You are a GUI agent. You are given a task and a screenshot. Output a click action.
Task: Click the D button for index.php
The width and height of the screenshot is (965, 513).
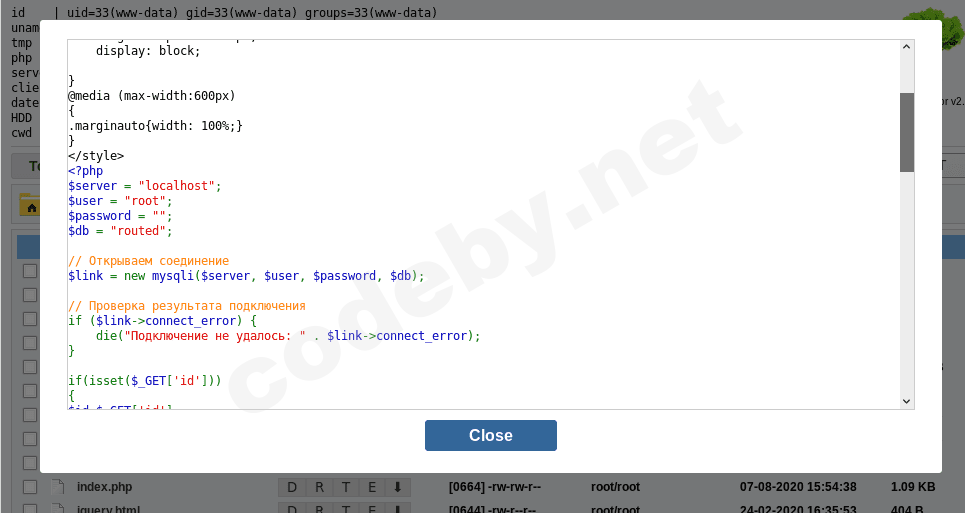point(292,487)
